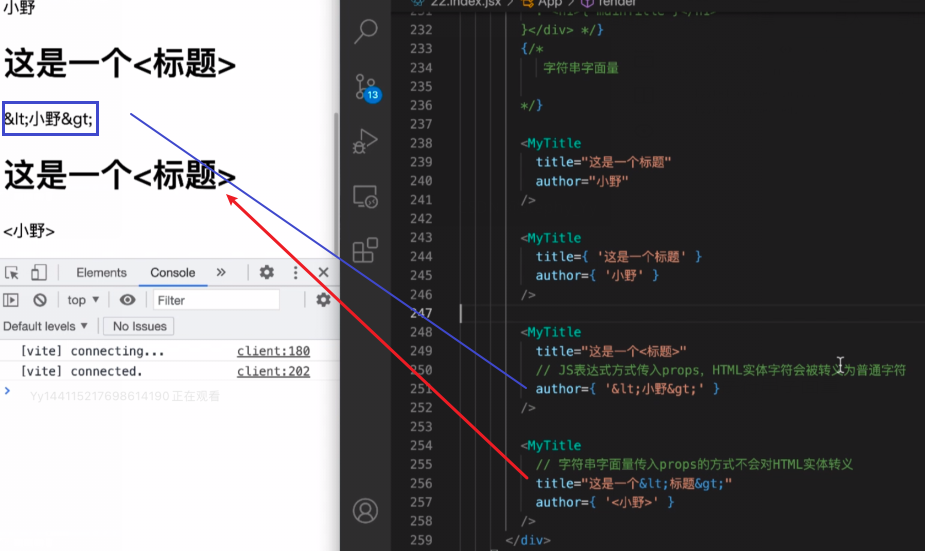925x551 pixels.
Task: Toggle the live expression eye icon
Action: tap(127, 300)
